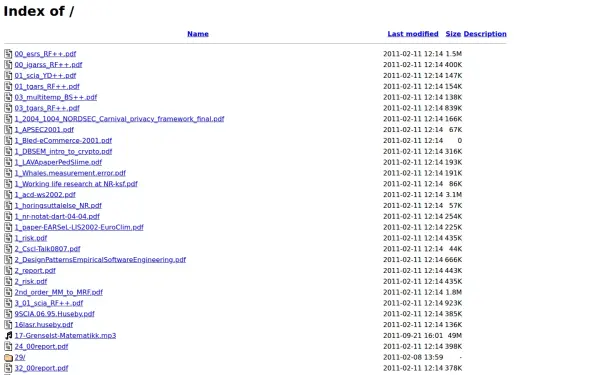Download 1_DBSEM_intro_to_crypto.pdf
This screenshot has height=375, width=600.
point(63,152)
